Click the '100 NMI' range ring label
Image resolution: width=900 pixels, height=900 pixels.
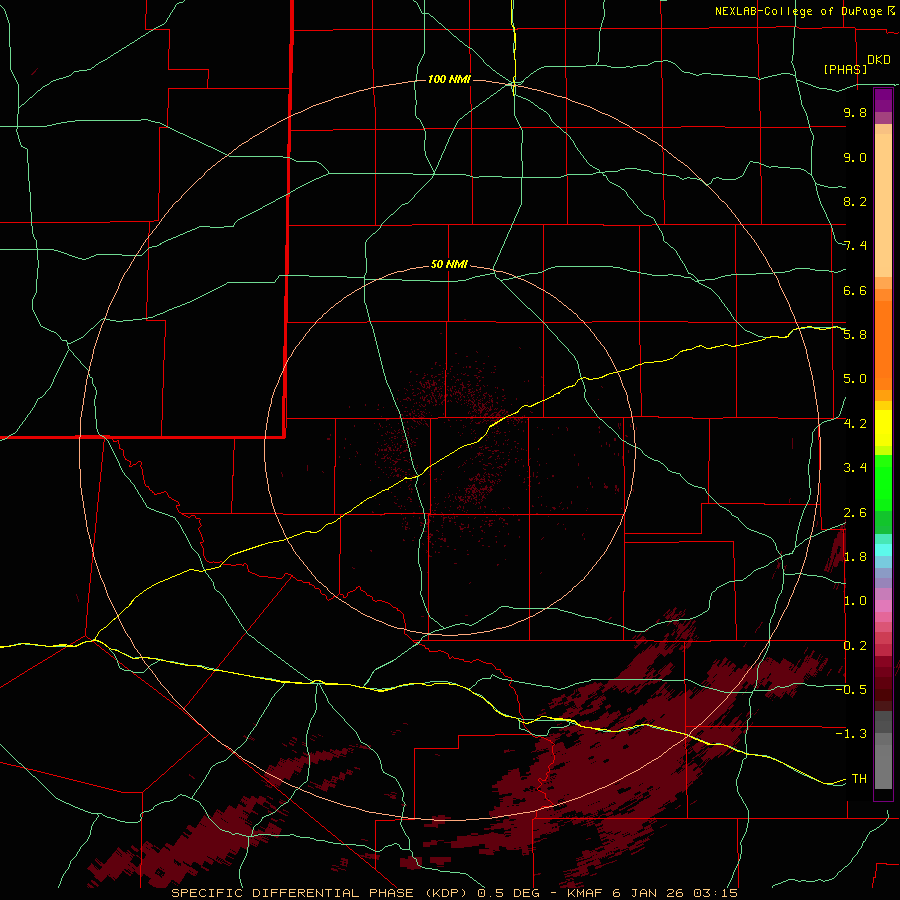pos(449,79)
